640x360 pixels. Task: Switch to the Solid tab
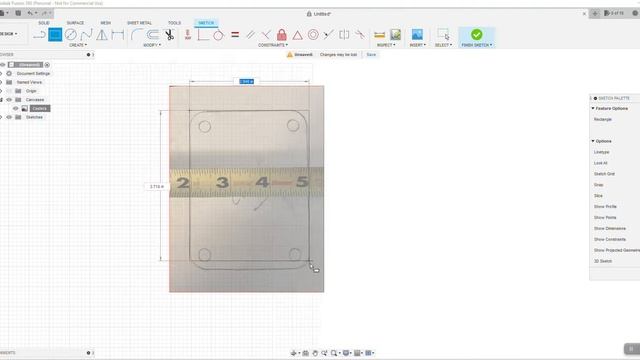click(44, 23)
